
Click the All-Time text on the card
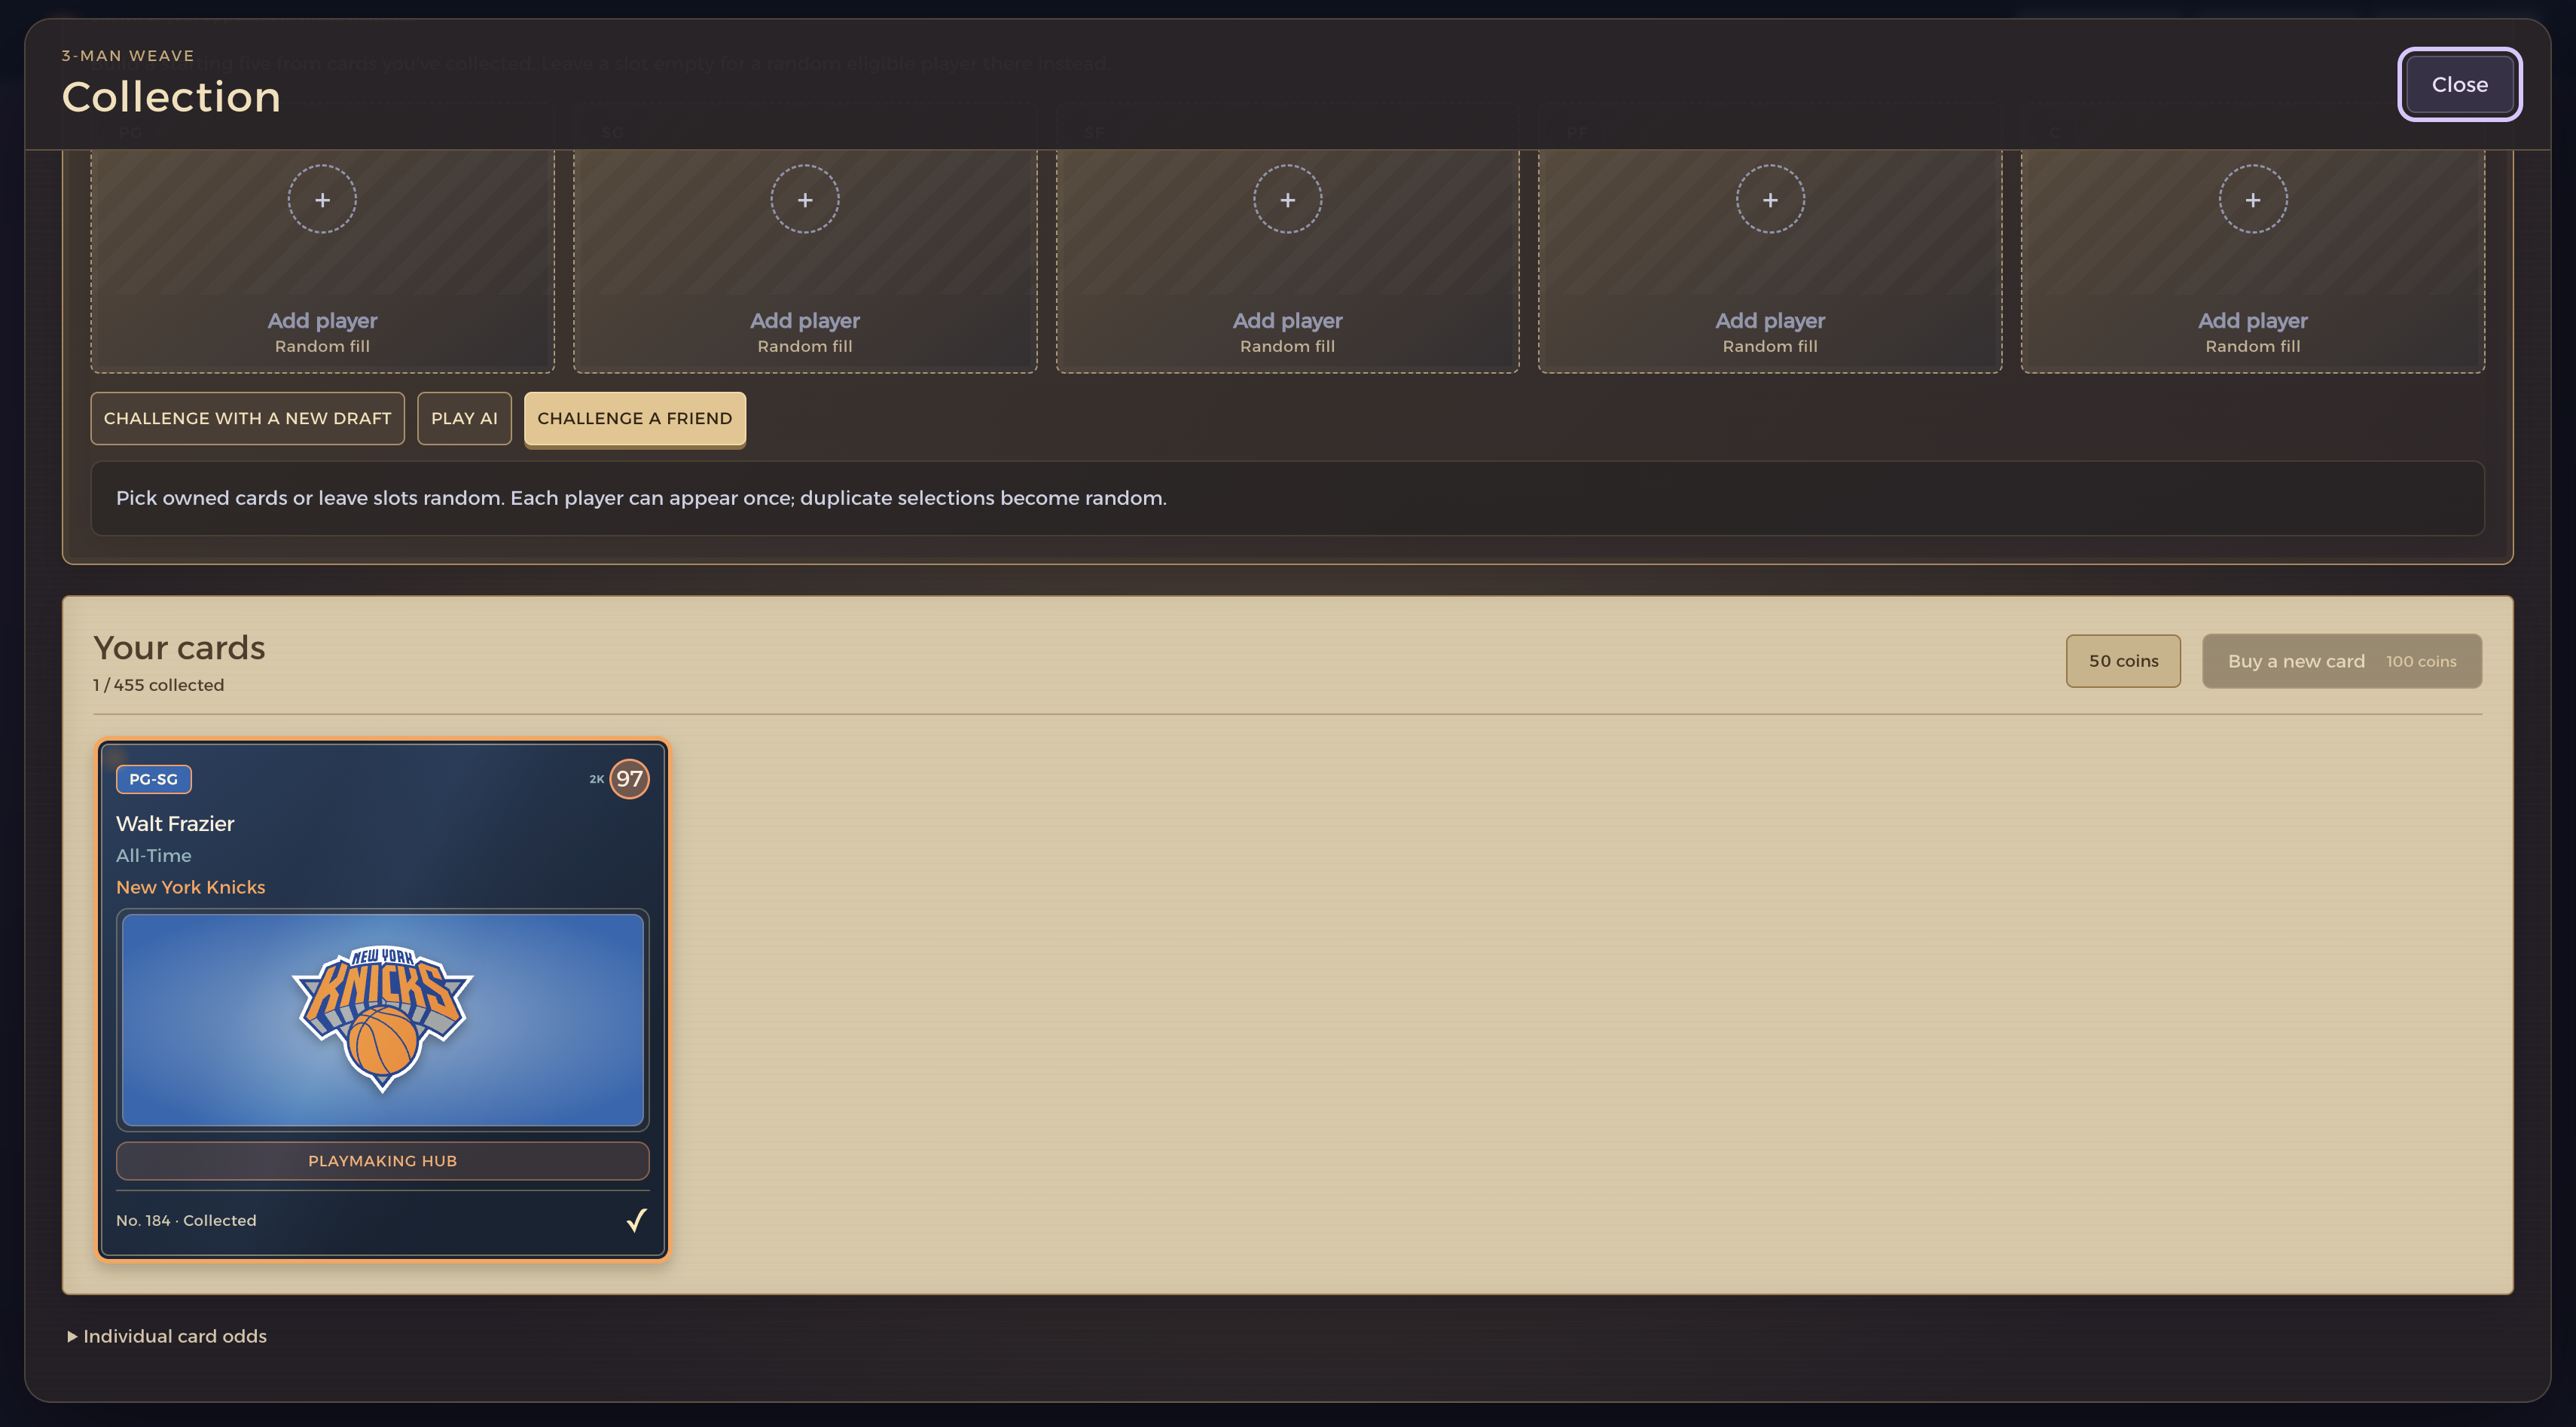[x=154, y=856]
